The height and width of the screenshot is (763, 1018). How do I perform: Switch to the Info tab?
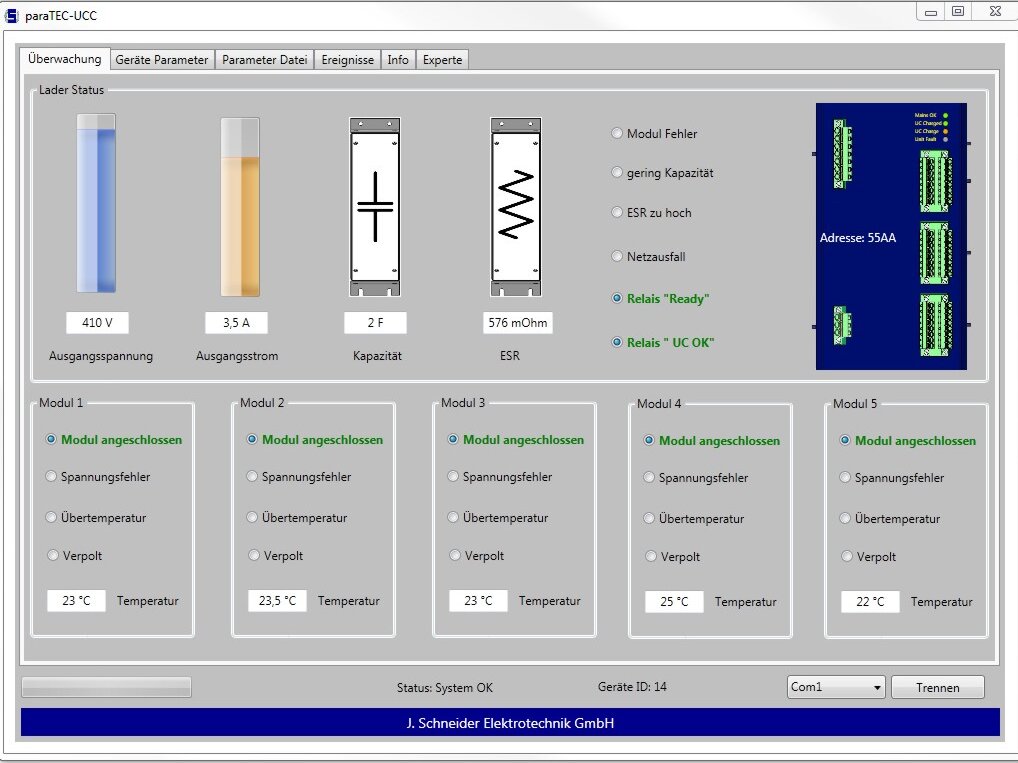tap(398, 60)
